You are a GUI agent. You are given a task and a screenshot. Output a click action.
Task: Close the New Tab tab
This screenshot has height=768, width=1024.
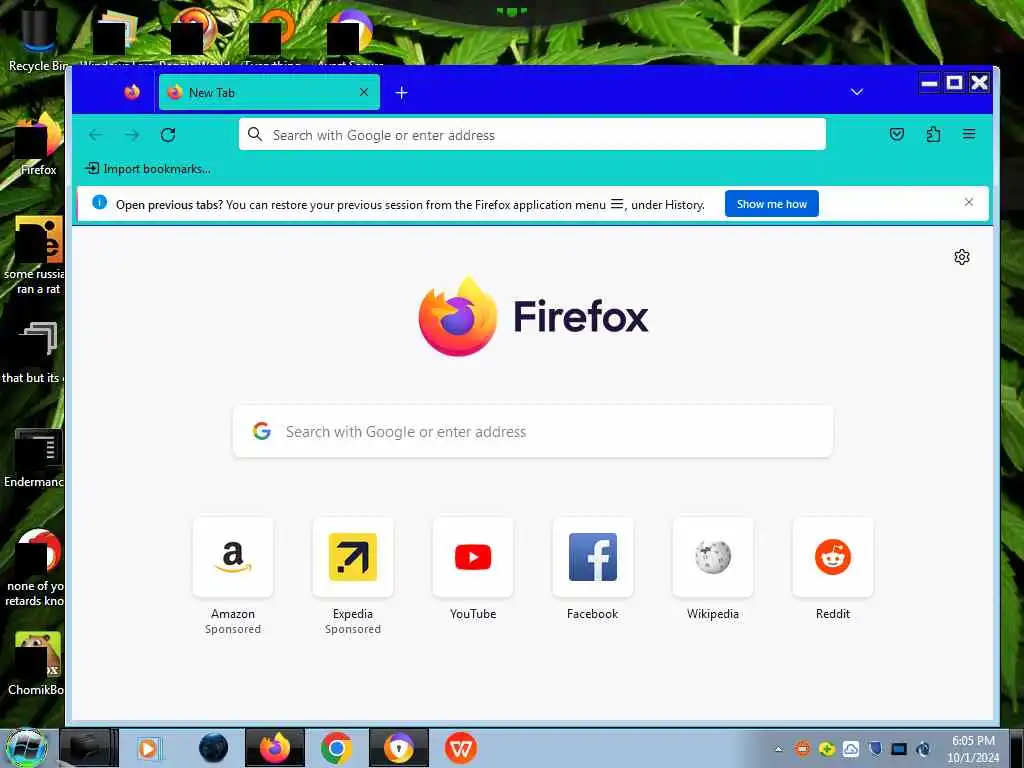(x=364, y=92)
